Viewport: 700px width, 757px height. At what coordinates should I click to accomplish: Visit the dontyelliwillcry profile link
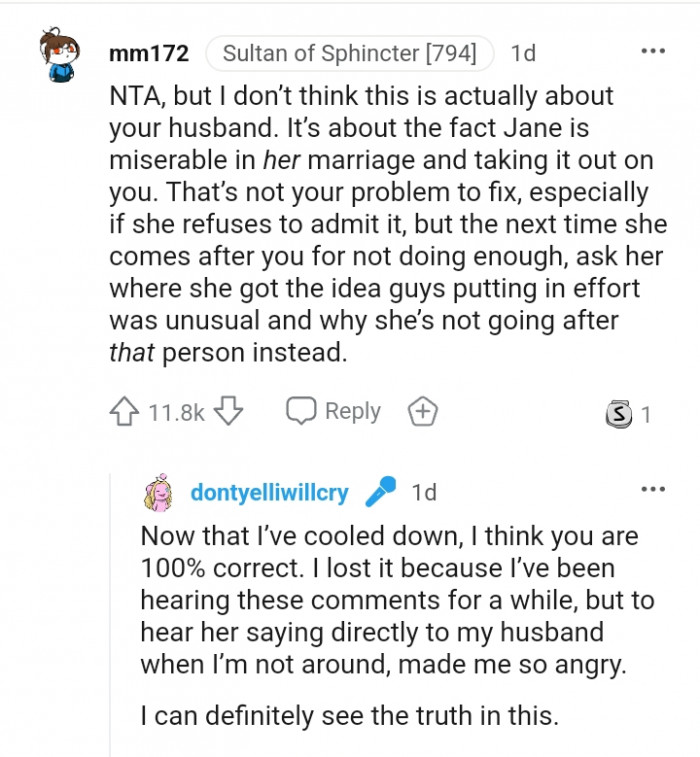pyautogui.click(x=269, y=492)
